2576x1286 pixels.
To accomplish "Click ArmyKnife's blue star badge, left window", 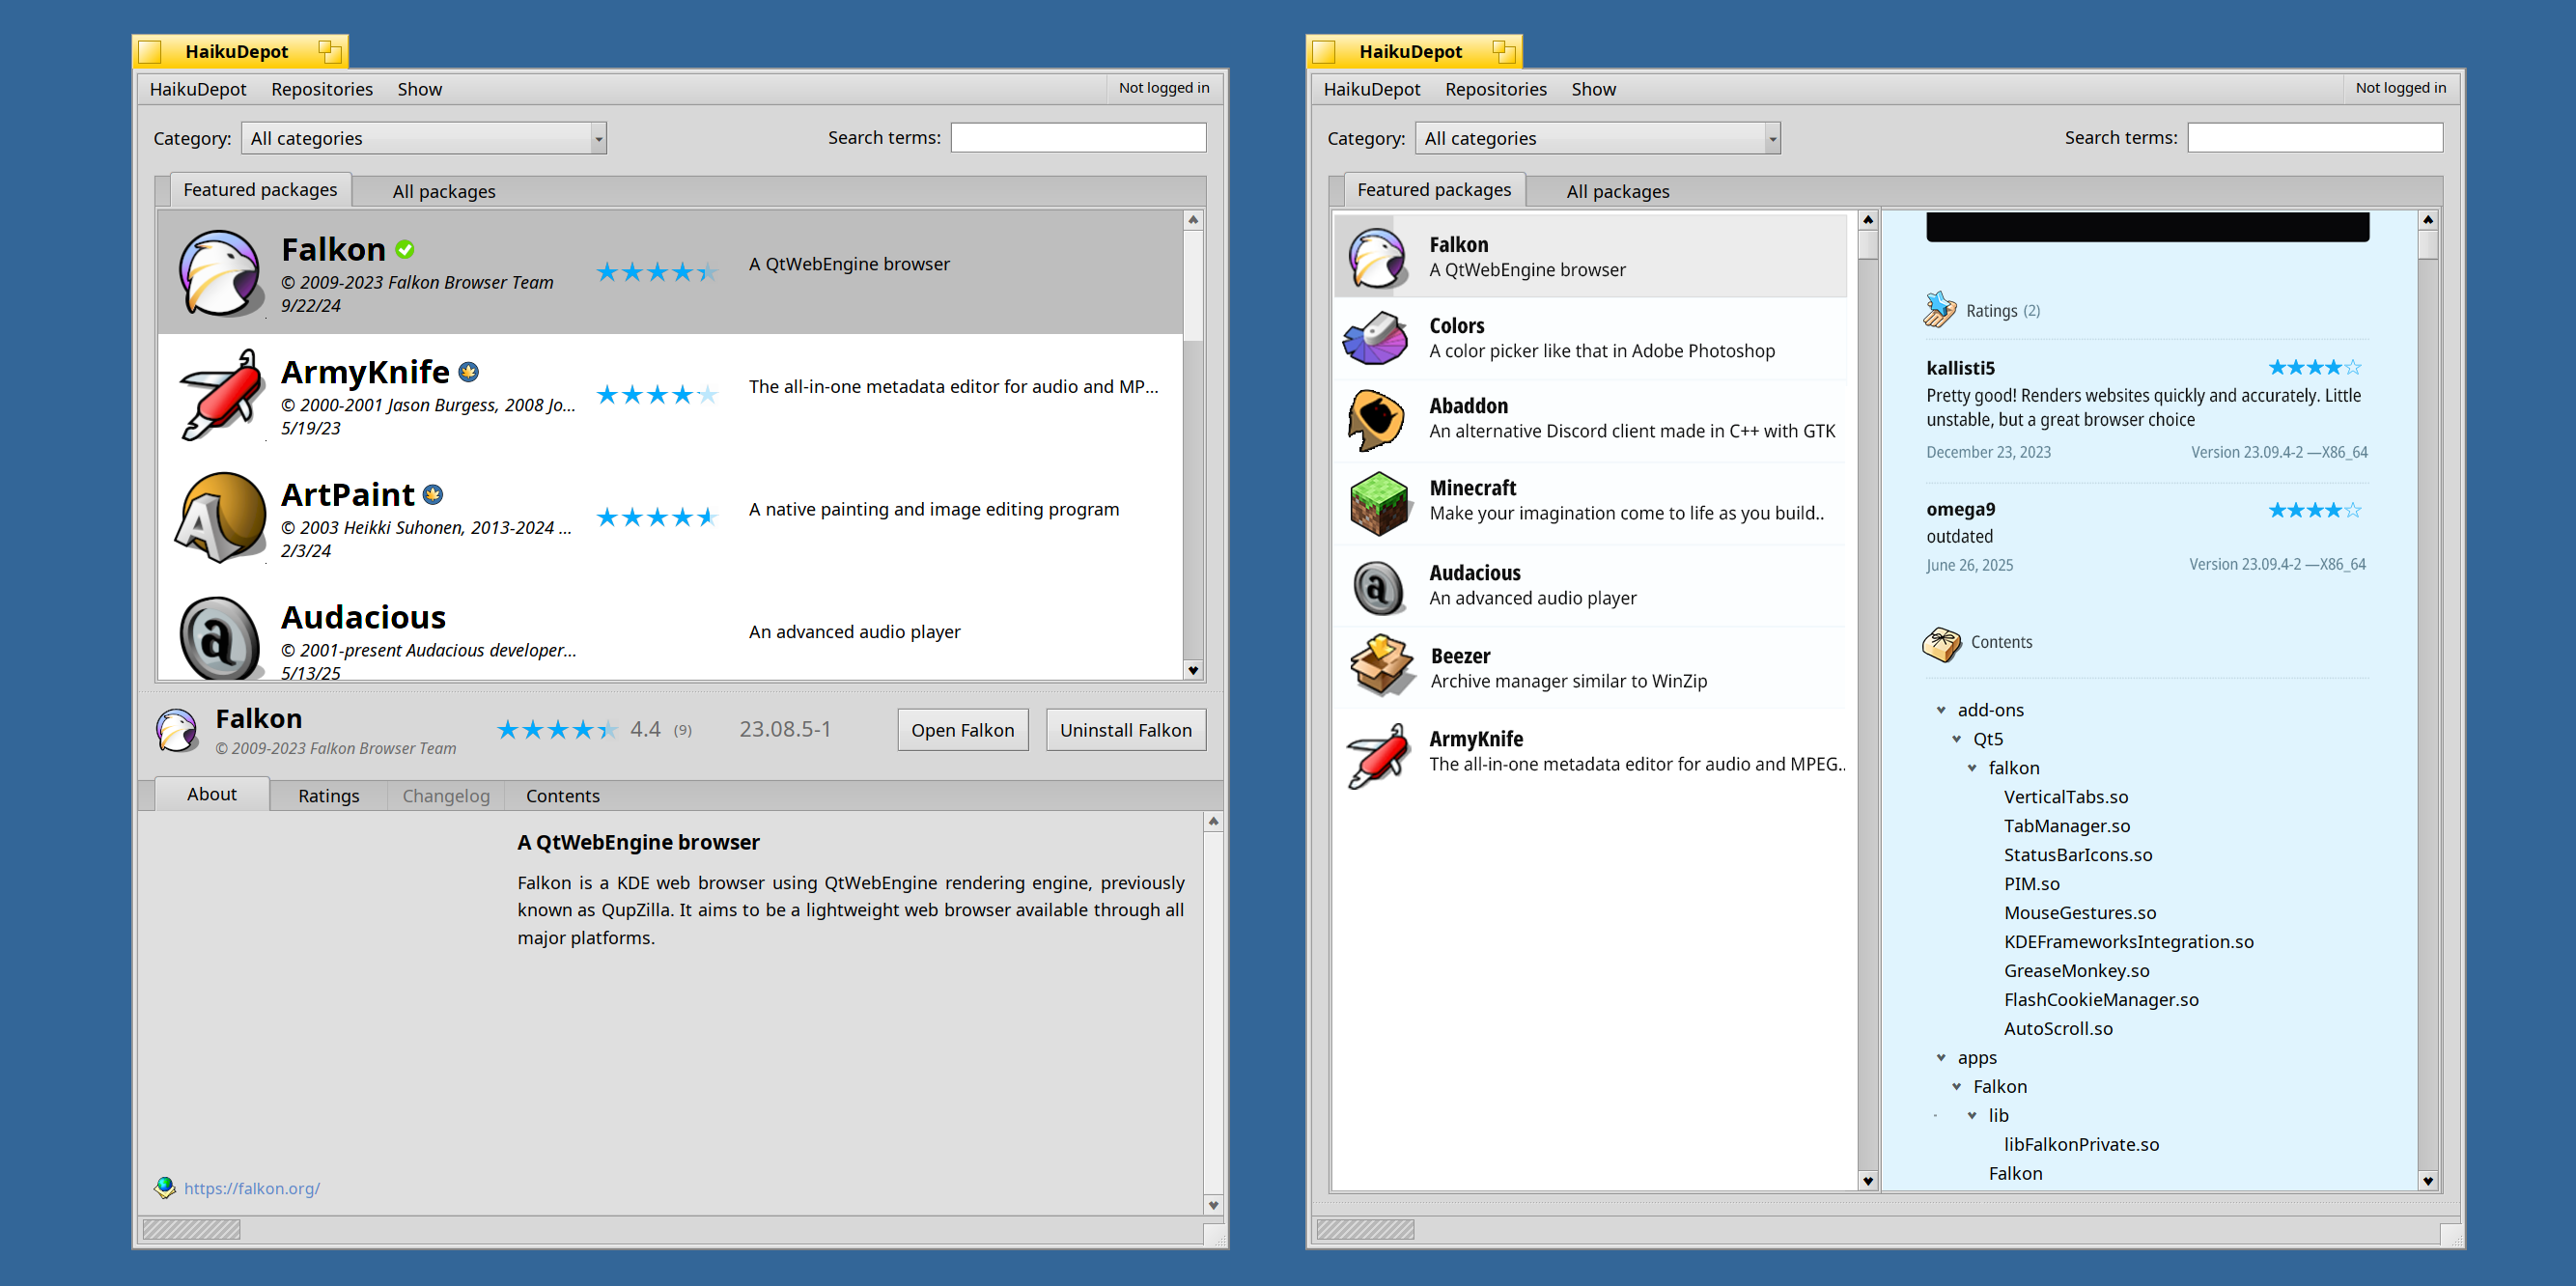I will 468,372.
